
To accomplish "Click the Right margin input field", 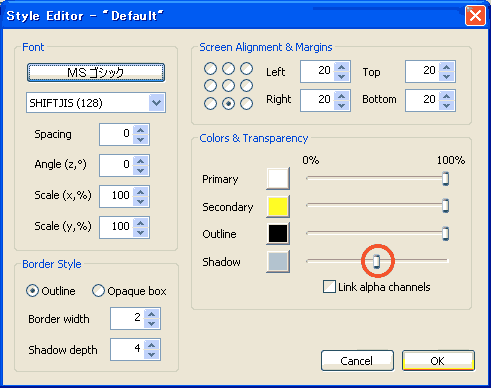I will [x=317, y=100].
